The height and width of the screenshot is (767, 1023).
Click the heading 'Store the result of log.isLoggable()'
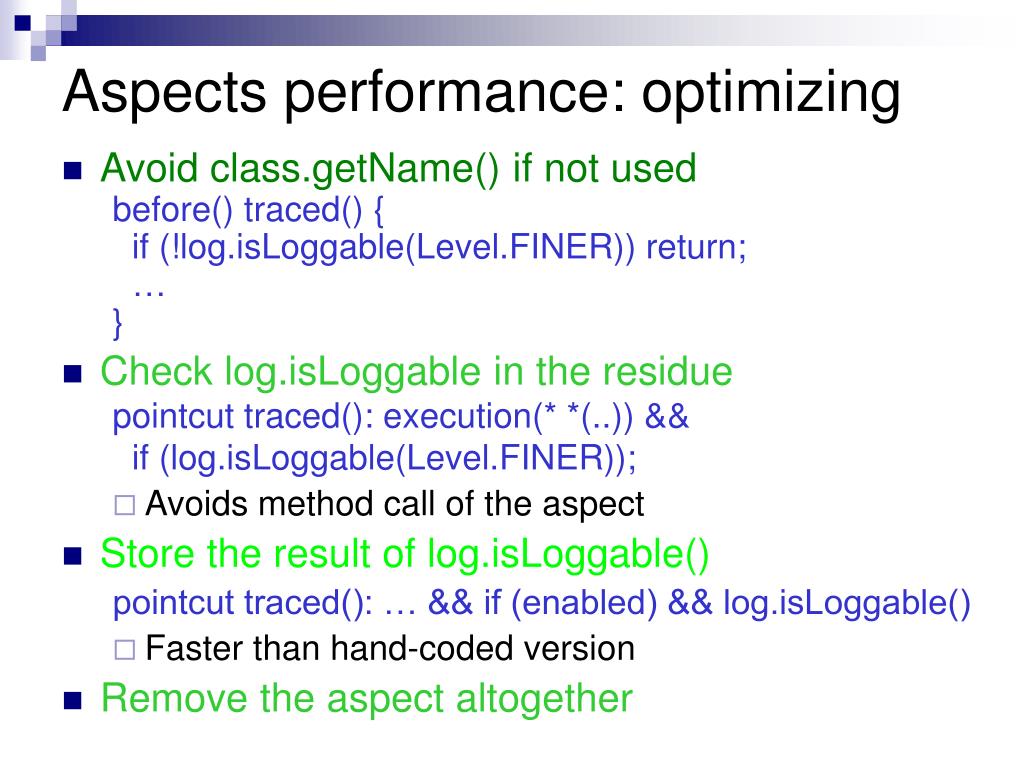tap(405, 554)
